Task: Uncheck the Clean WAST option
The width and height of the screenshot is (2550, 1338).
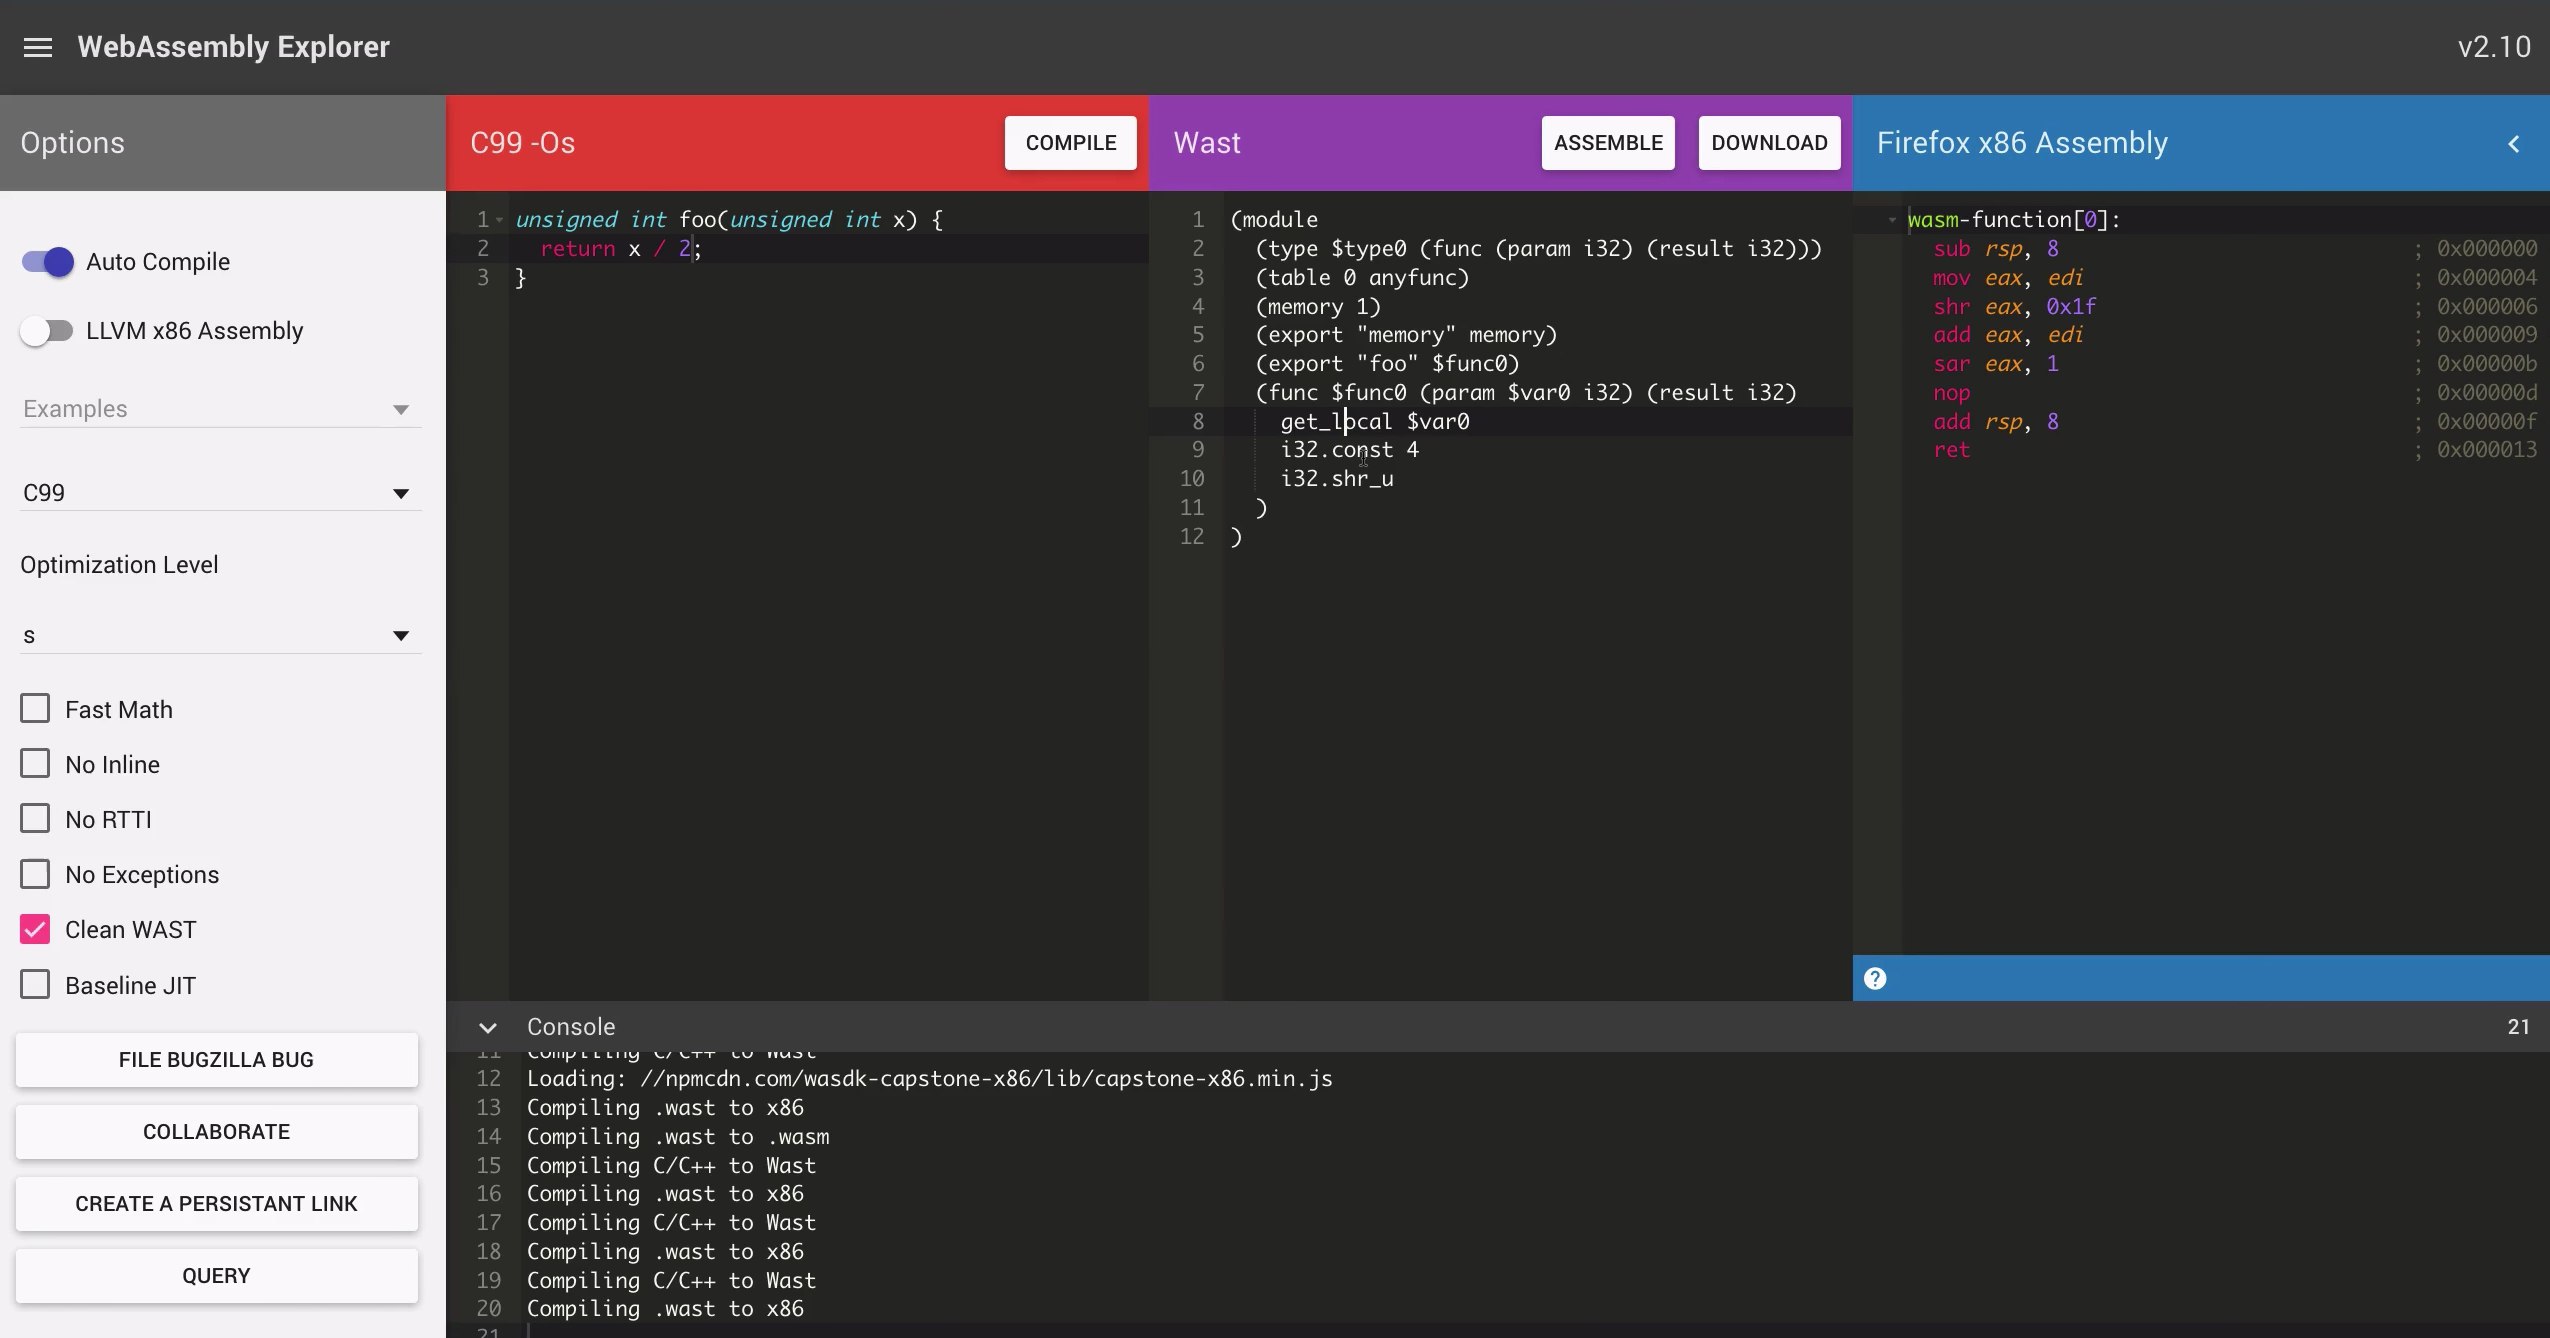Action: tap(35, 929)
